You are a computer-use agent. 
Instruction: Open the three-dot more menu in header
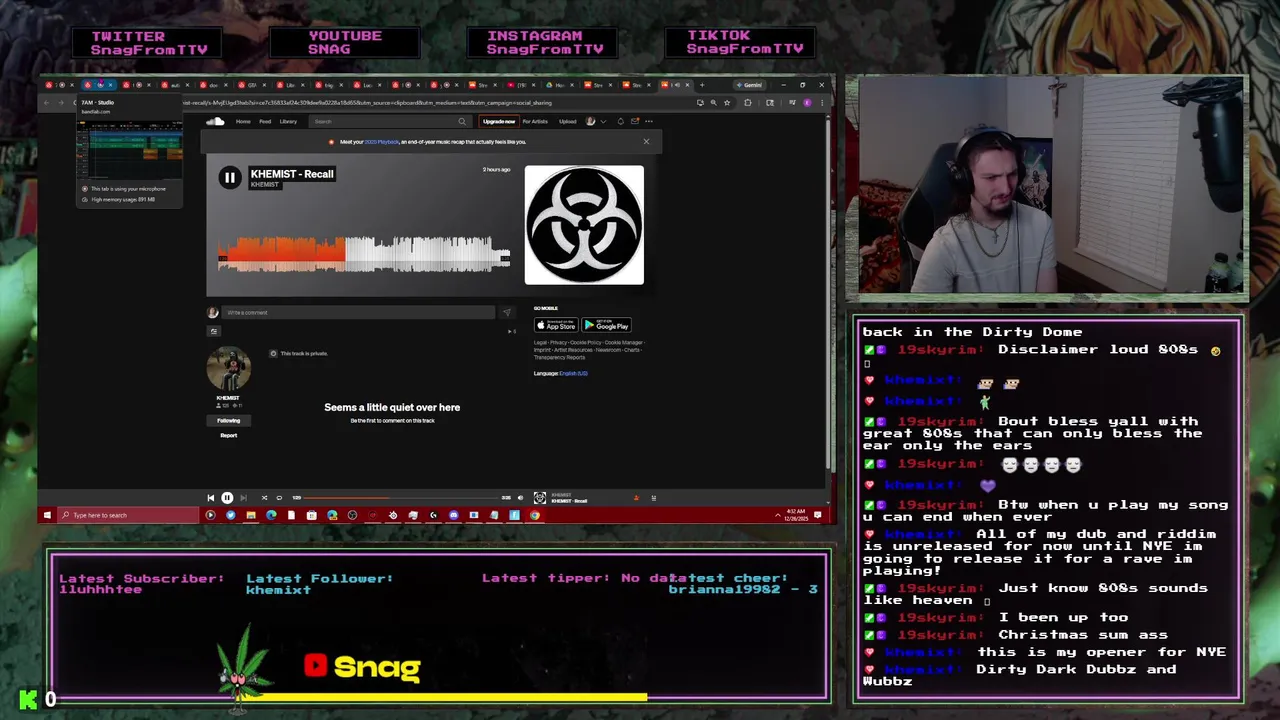[x=649, y=121]
